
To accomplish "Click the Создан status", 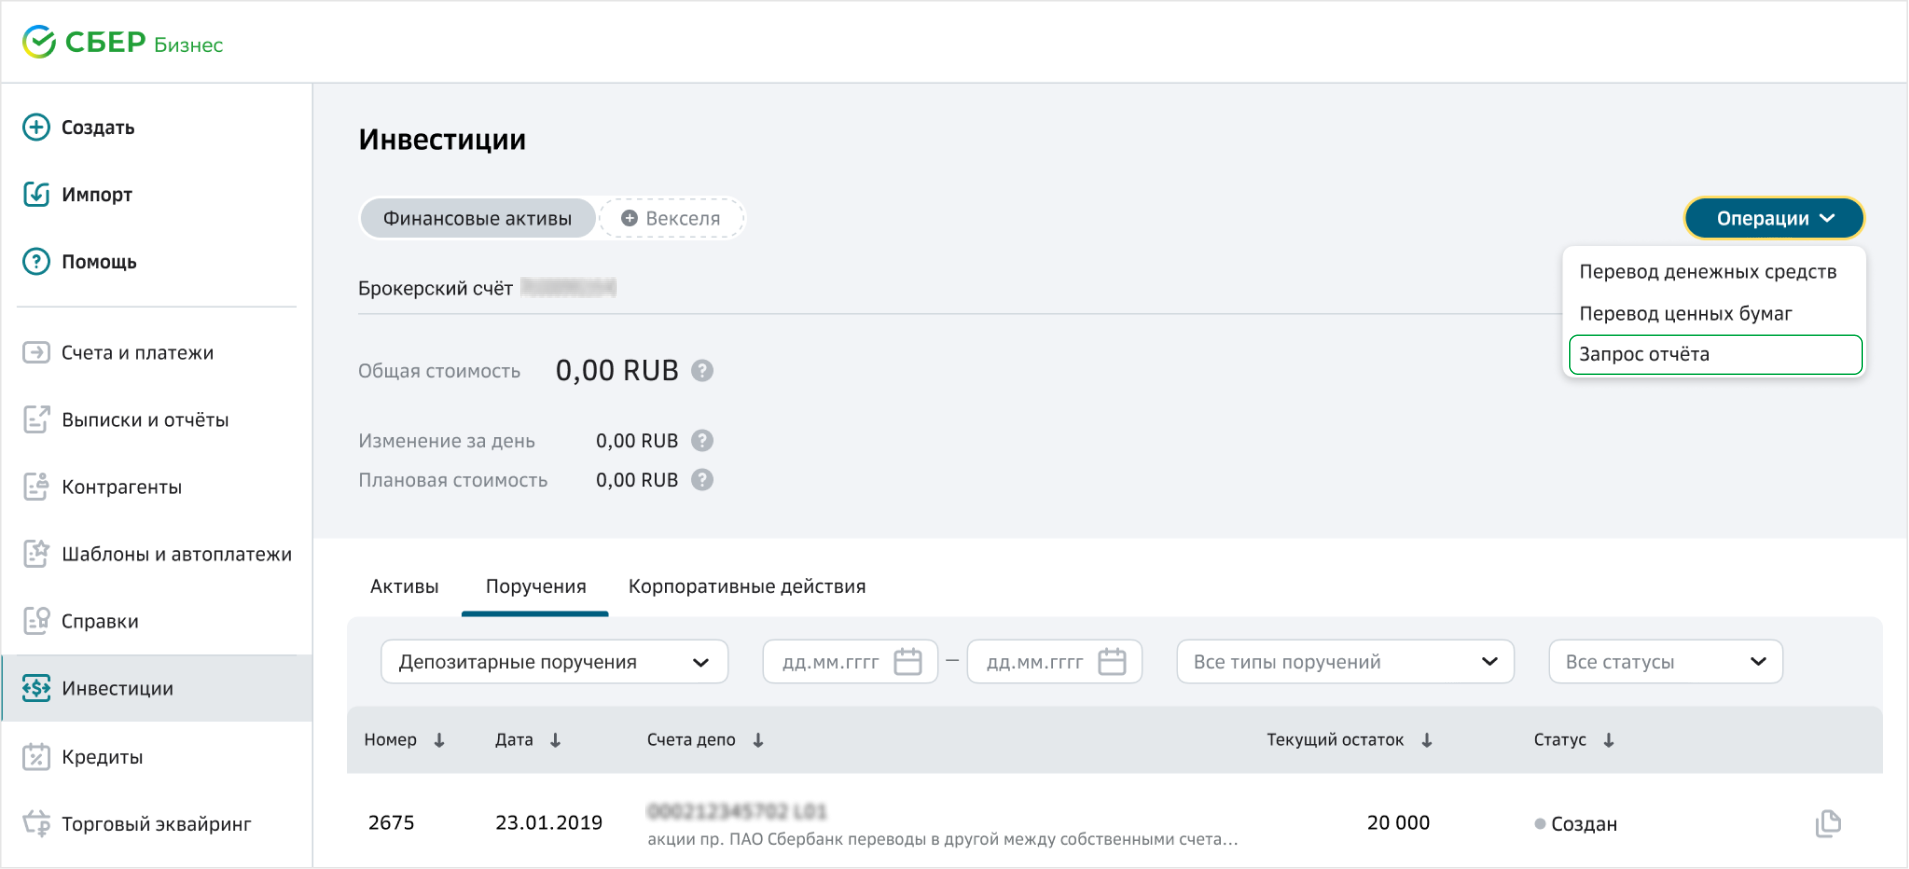I will (x=1576, y=823).
